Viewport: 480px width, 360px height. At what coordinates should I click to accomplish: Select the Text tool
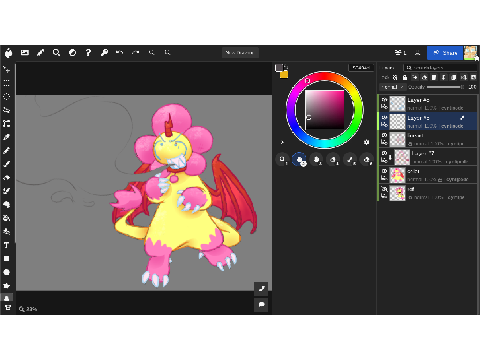pyautogui.click(x=7, y=245)
